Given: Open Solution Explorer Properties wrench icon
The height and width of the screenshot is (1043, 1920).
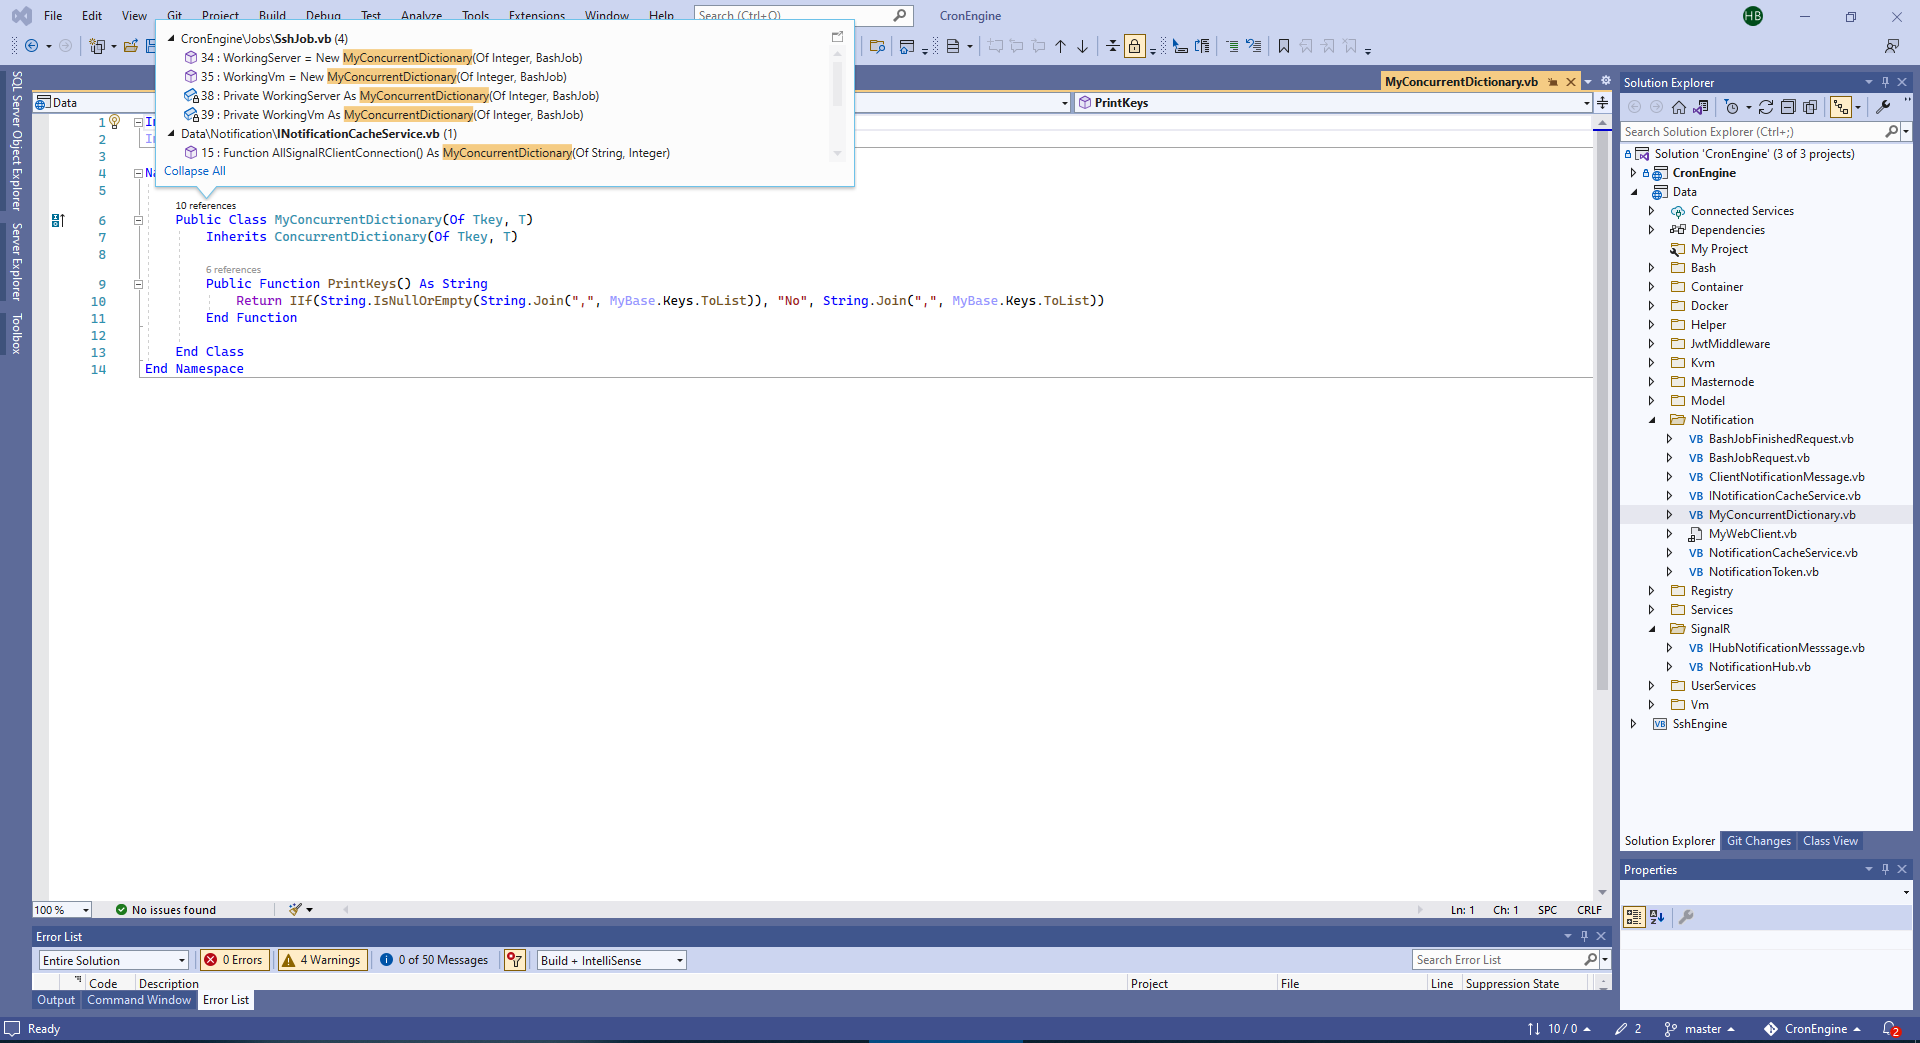Looking at the screenshot, I should point(1883,107).
